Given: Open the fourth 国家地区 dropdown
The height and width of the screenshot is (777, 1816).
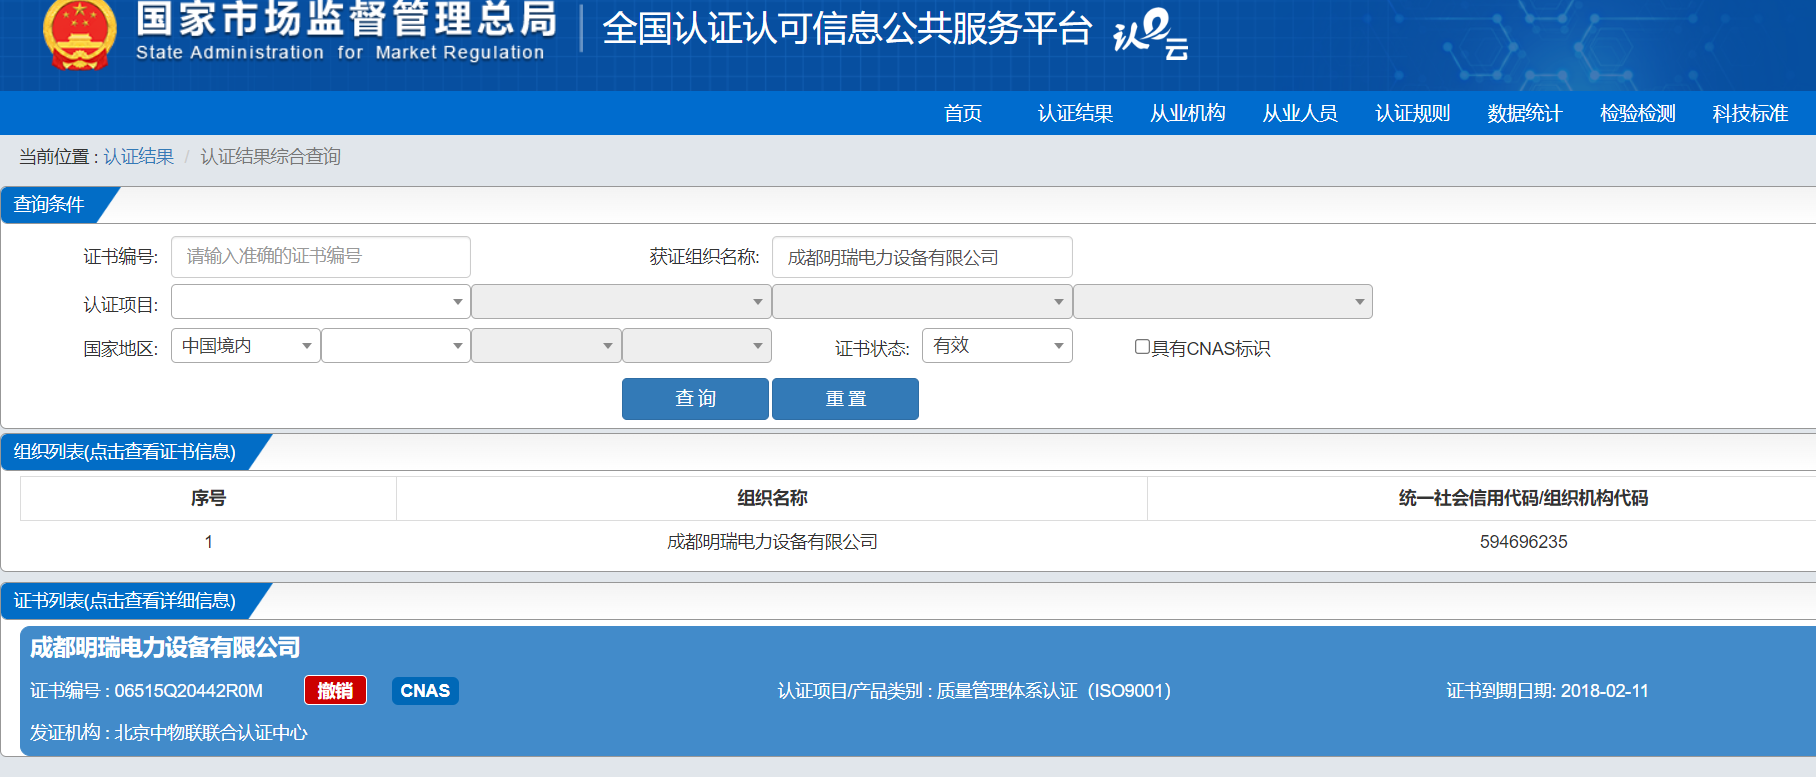Looking at the screenshot, I should pos(697,345).
